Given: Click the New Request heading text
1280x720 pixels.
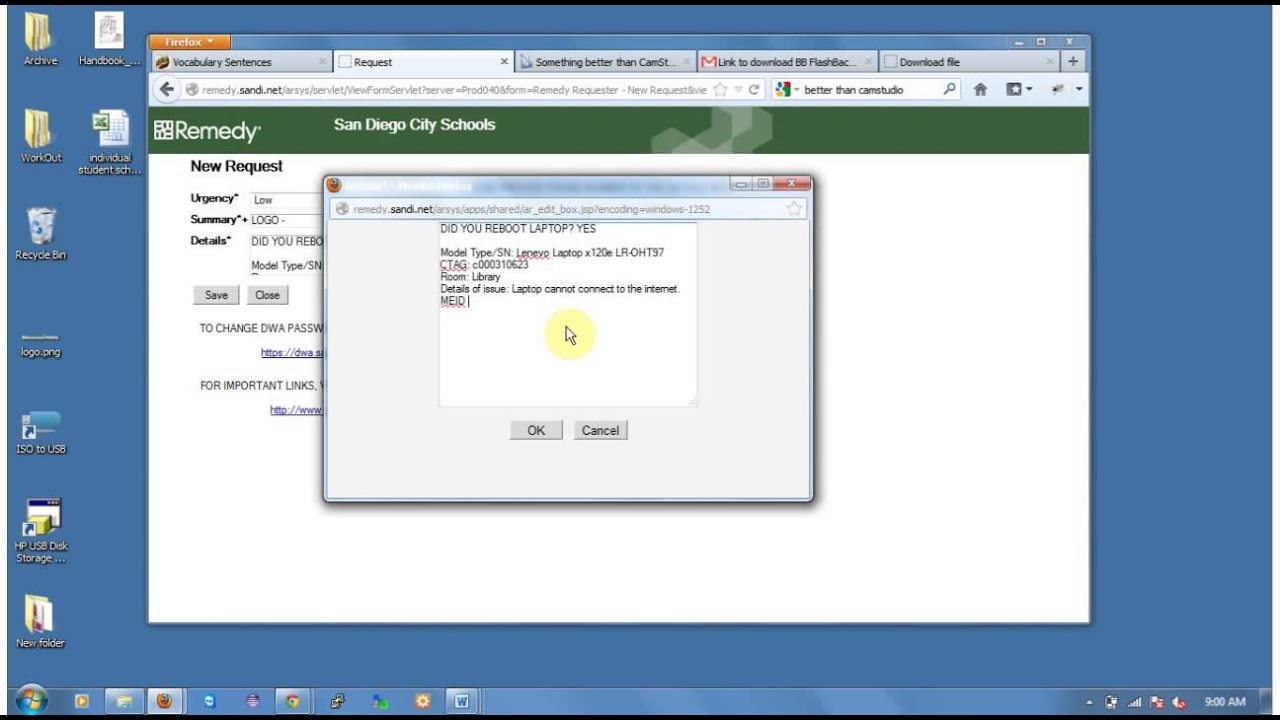Looking at the screenshot, I should (x=237, y=166).
